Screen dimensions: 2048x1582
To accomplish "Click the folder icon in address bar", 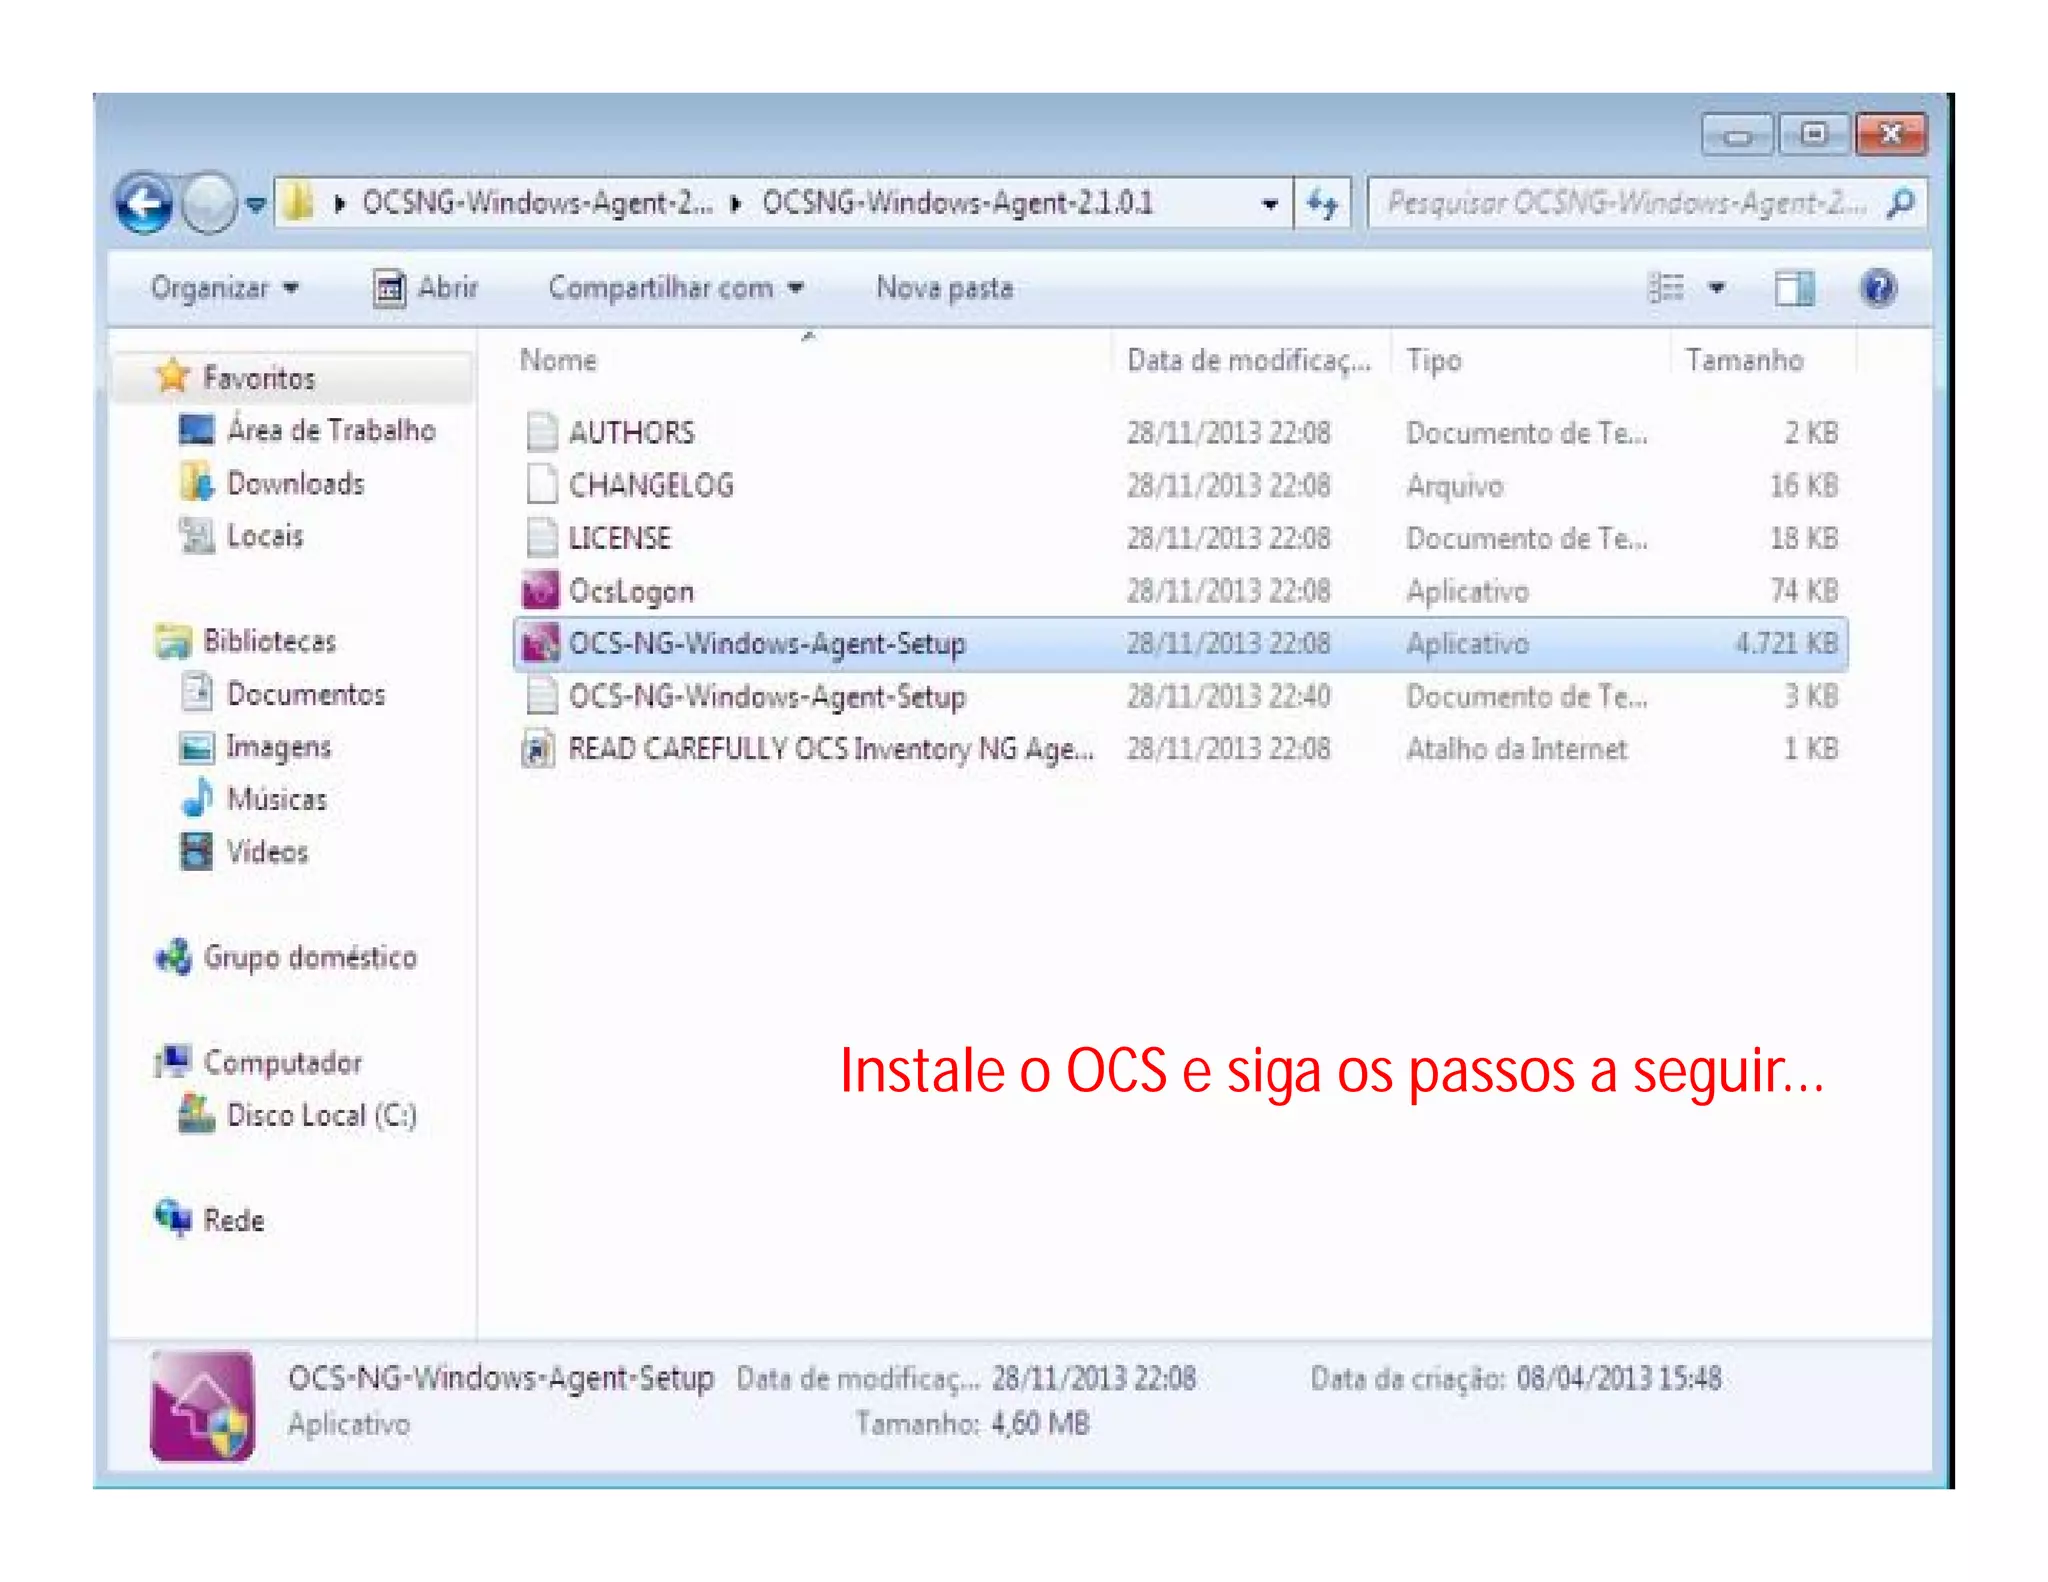I will click(x=298, y=203).
